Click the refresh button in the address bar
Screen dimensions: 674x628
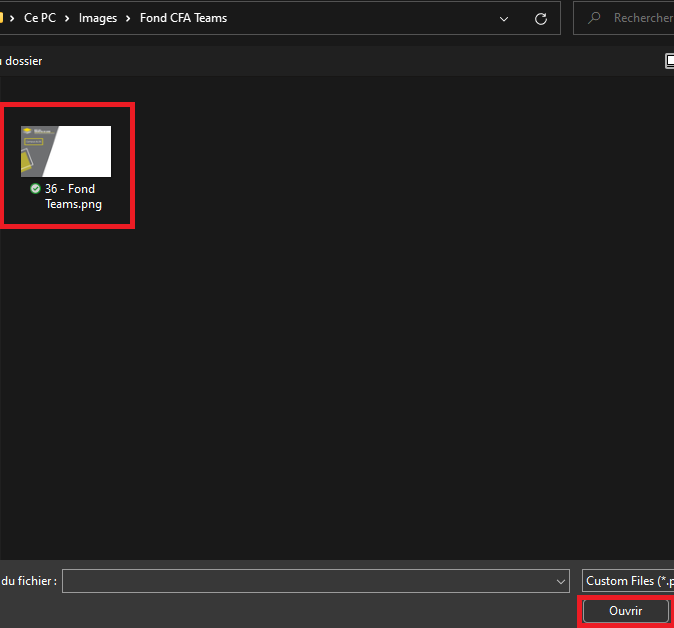(541, 18)
